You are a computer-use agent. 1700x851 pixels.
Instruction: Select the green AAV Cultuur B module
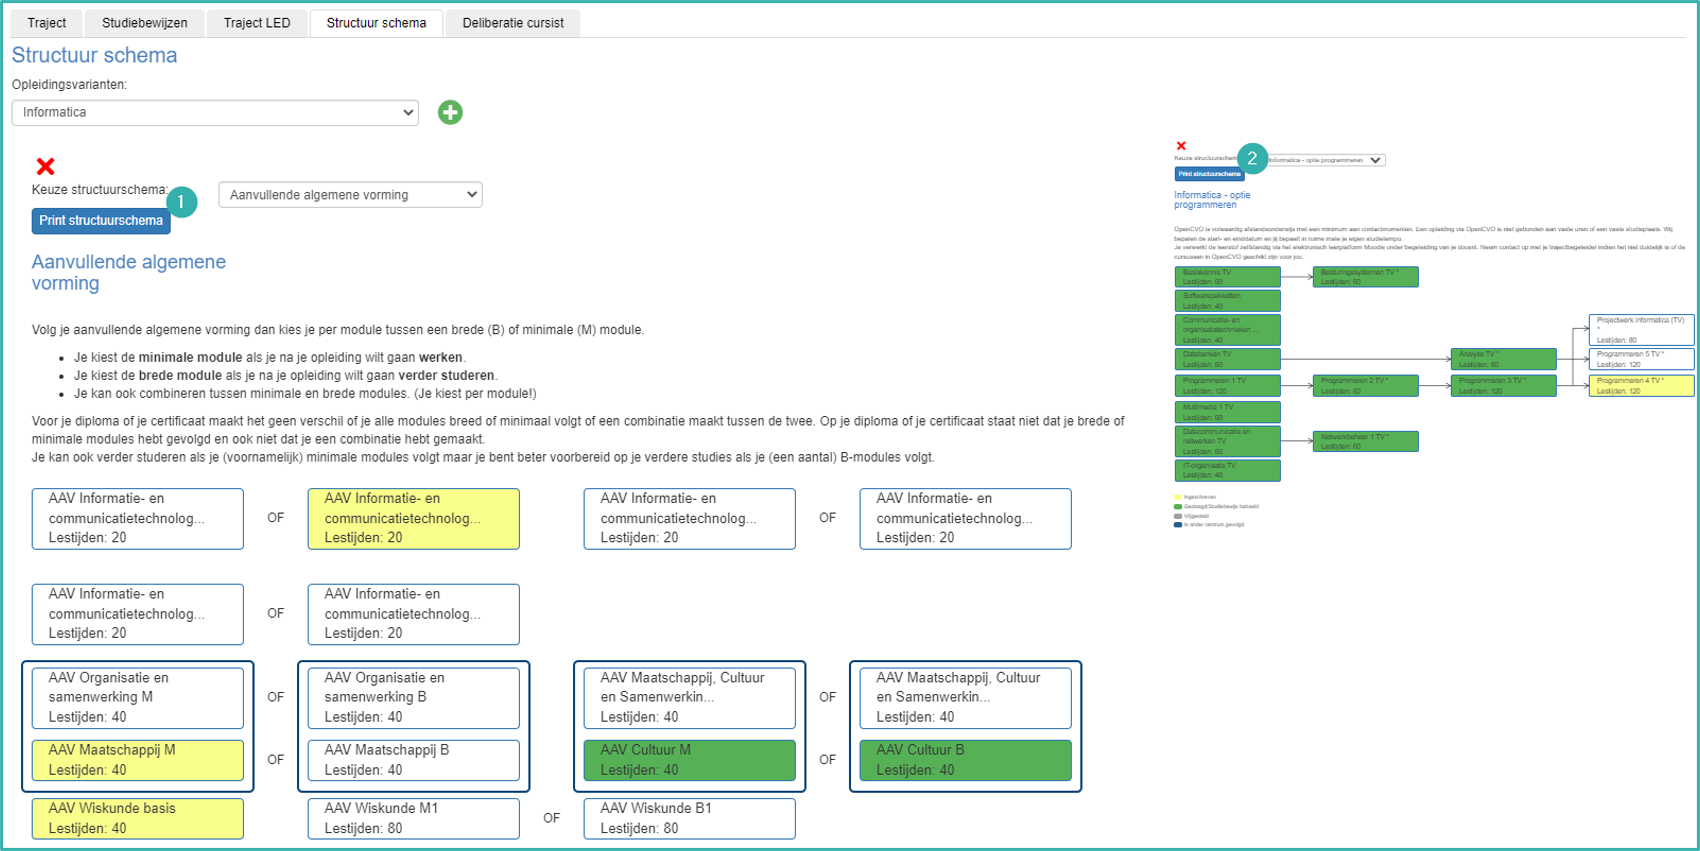coord(966,761)
